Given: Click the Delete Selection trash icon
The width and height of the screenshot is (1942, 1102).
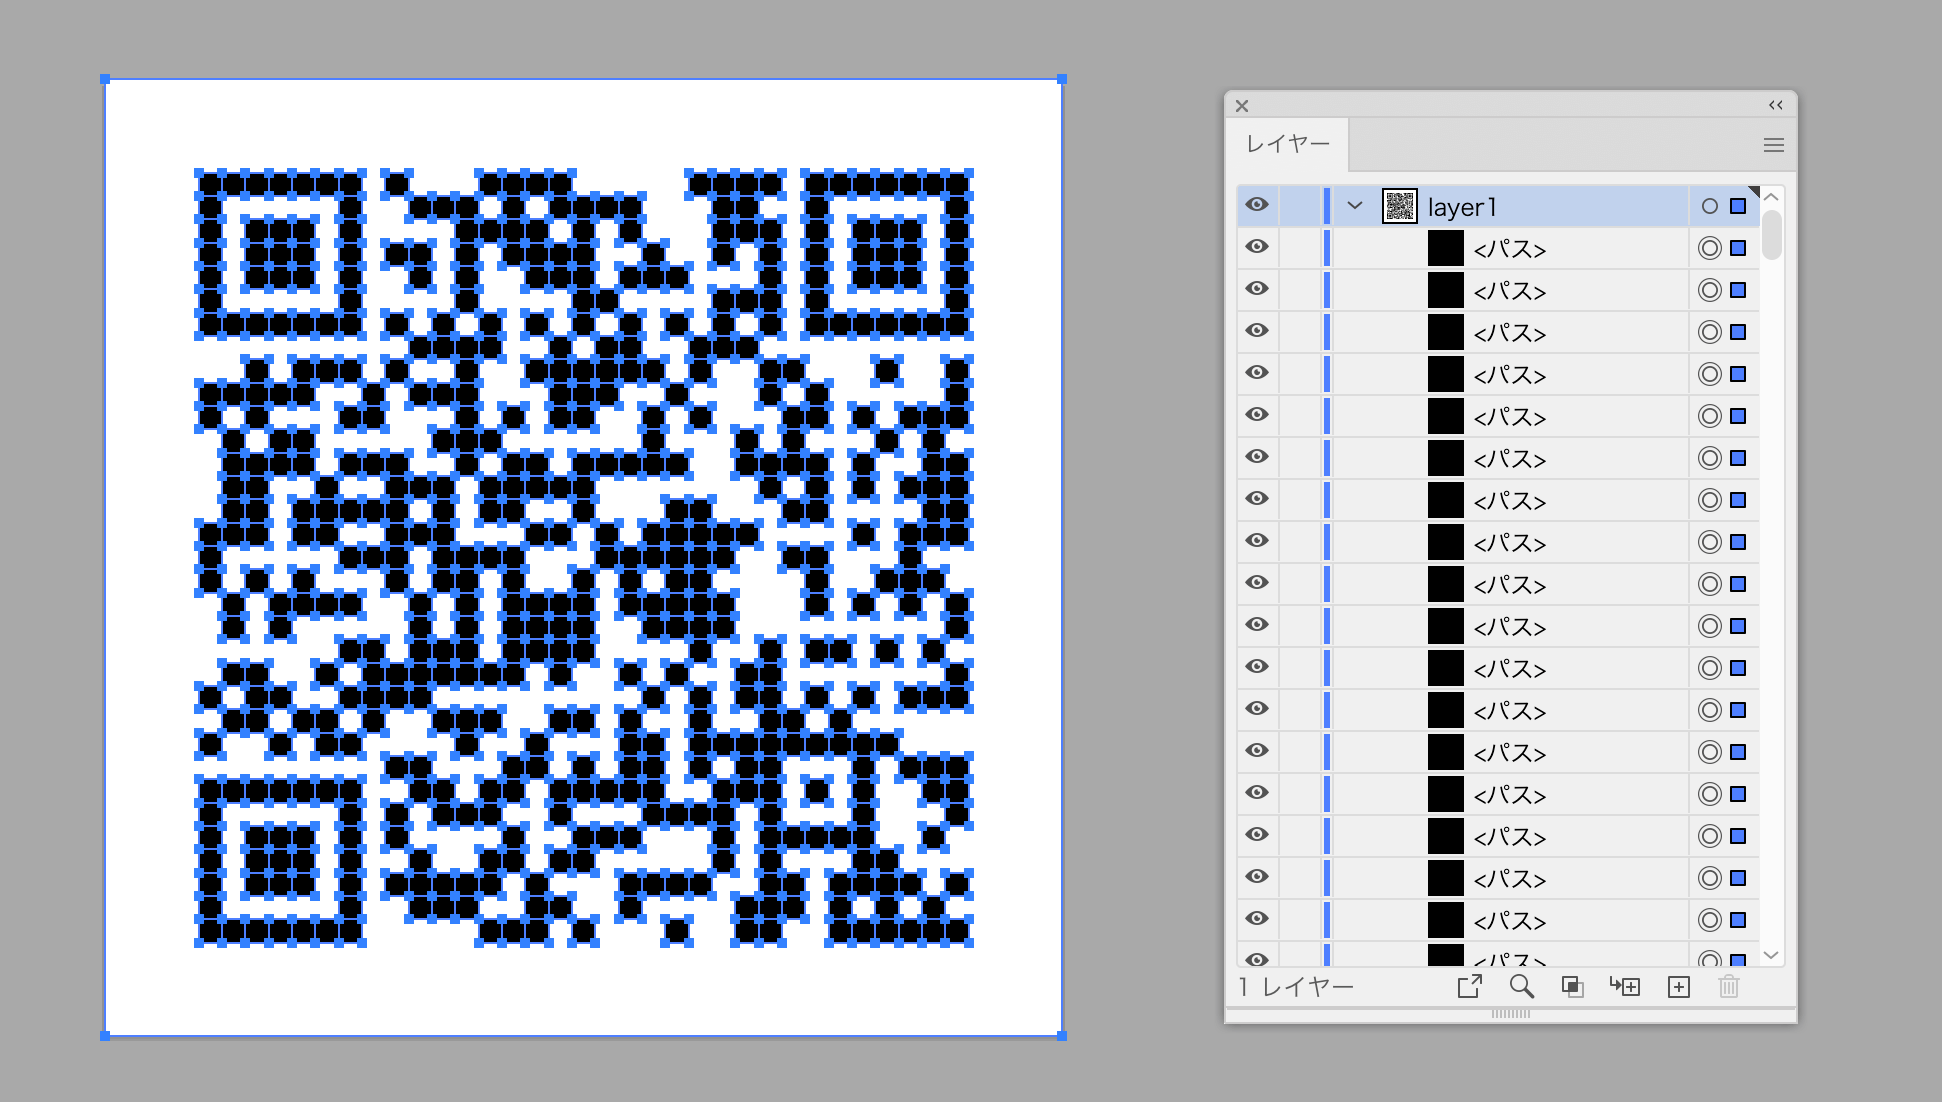Looking at the screenshot, I should click(1729, 987).
